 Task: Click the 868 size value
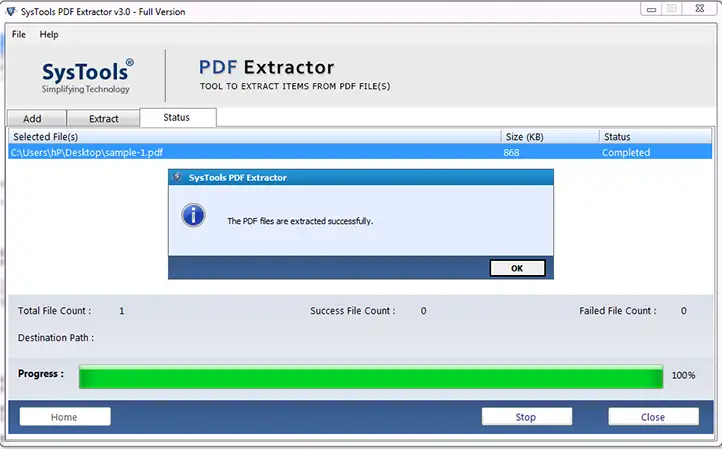tap(511, 152)
